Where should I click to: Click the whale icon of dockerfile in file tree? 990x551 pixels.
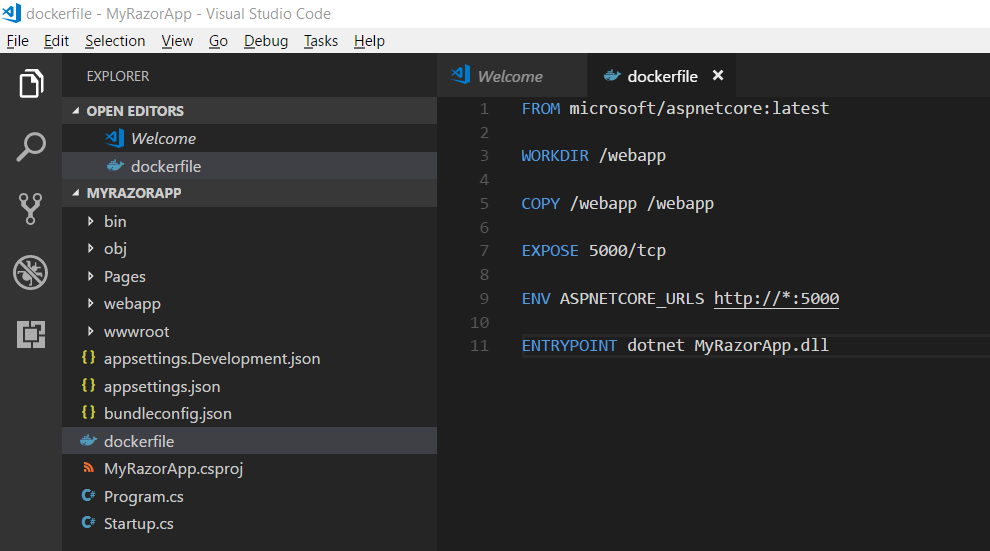click(88, 441)
